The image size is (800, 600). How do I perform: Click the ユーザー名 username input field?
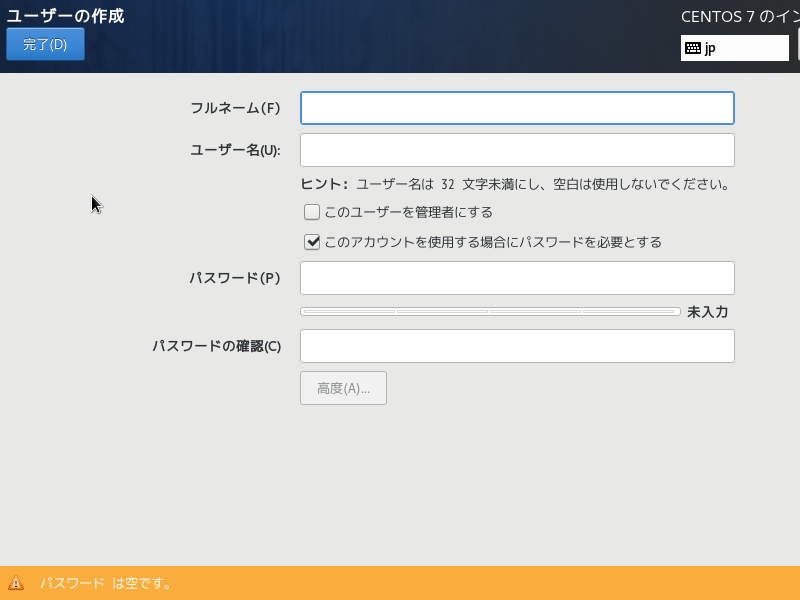click(x=517, y=150)
